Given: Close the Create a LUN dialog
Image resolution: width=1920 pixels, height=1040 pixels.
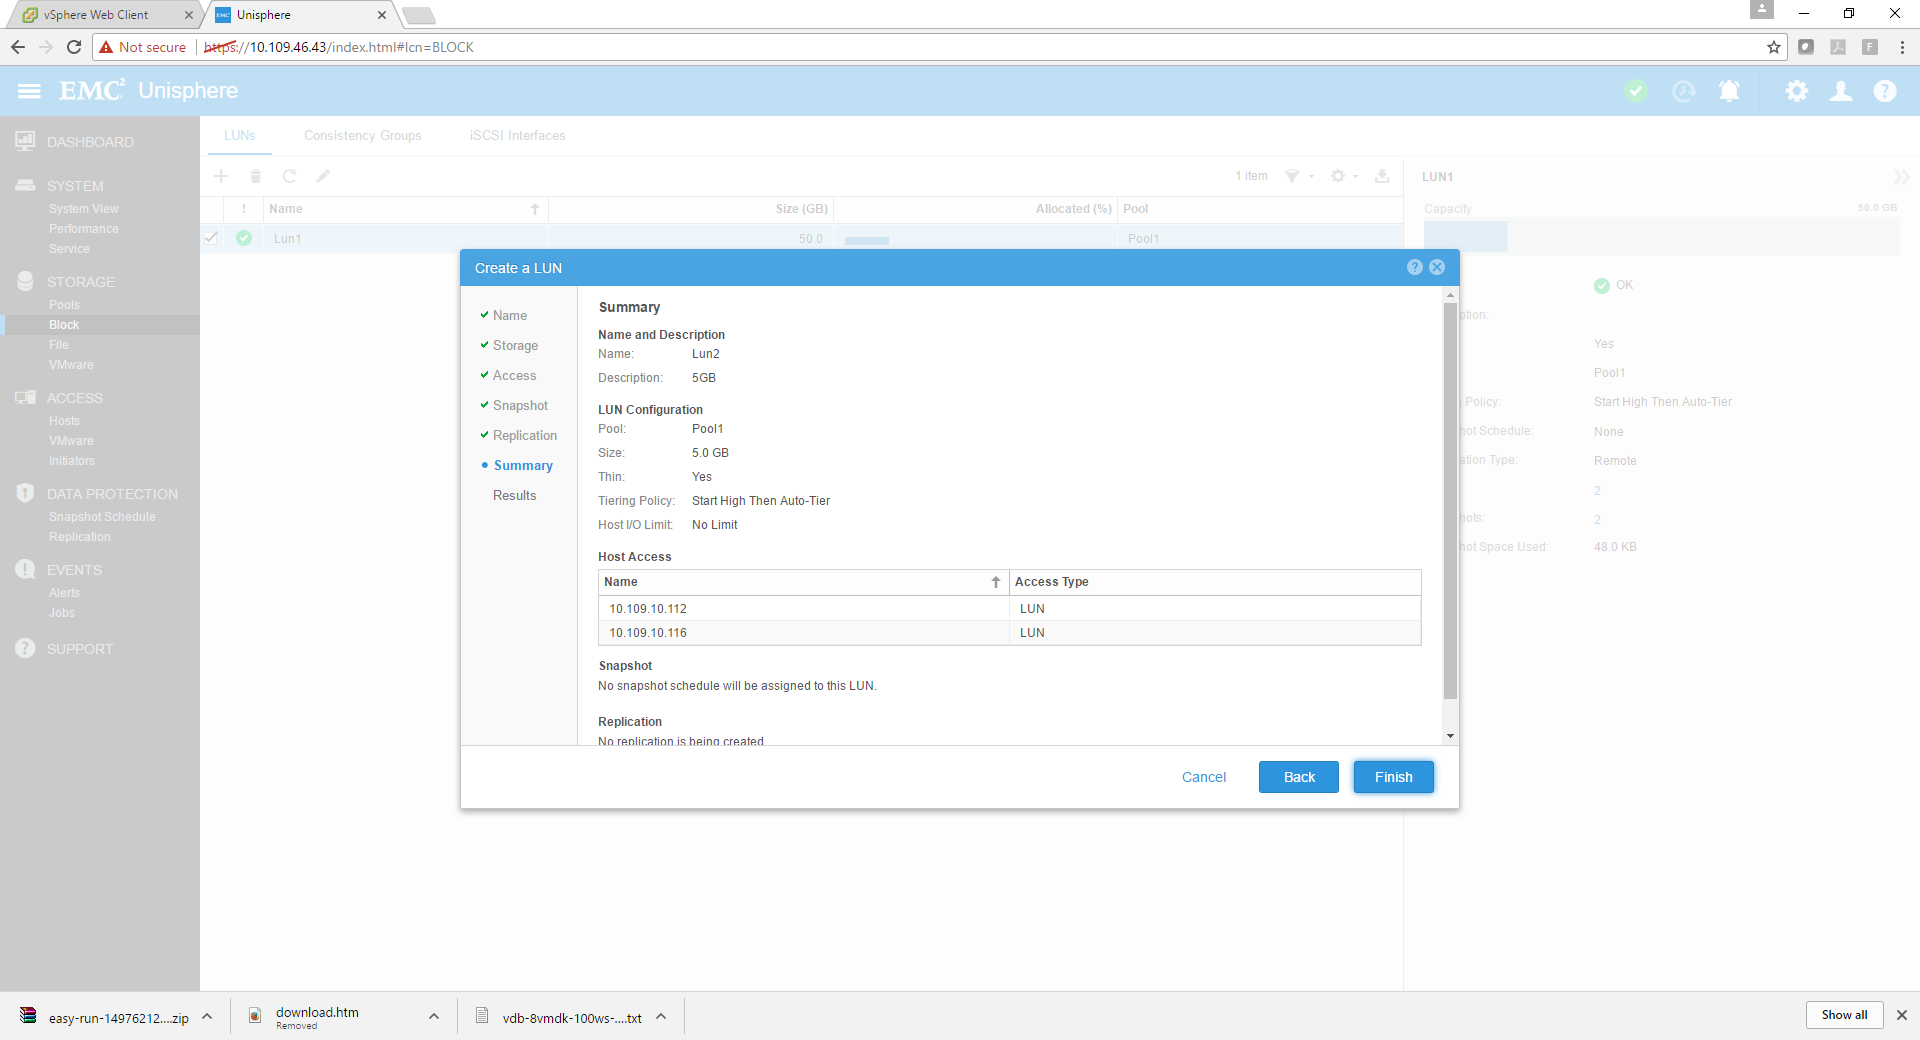Looking at the screenshot, I should (x=1437, y=267).
